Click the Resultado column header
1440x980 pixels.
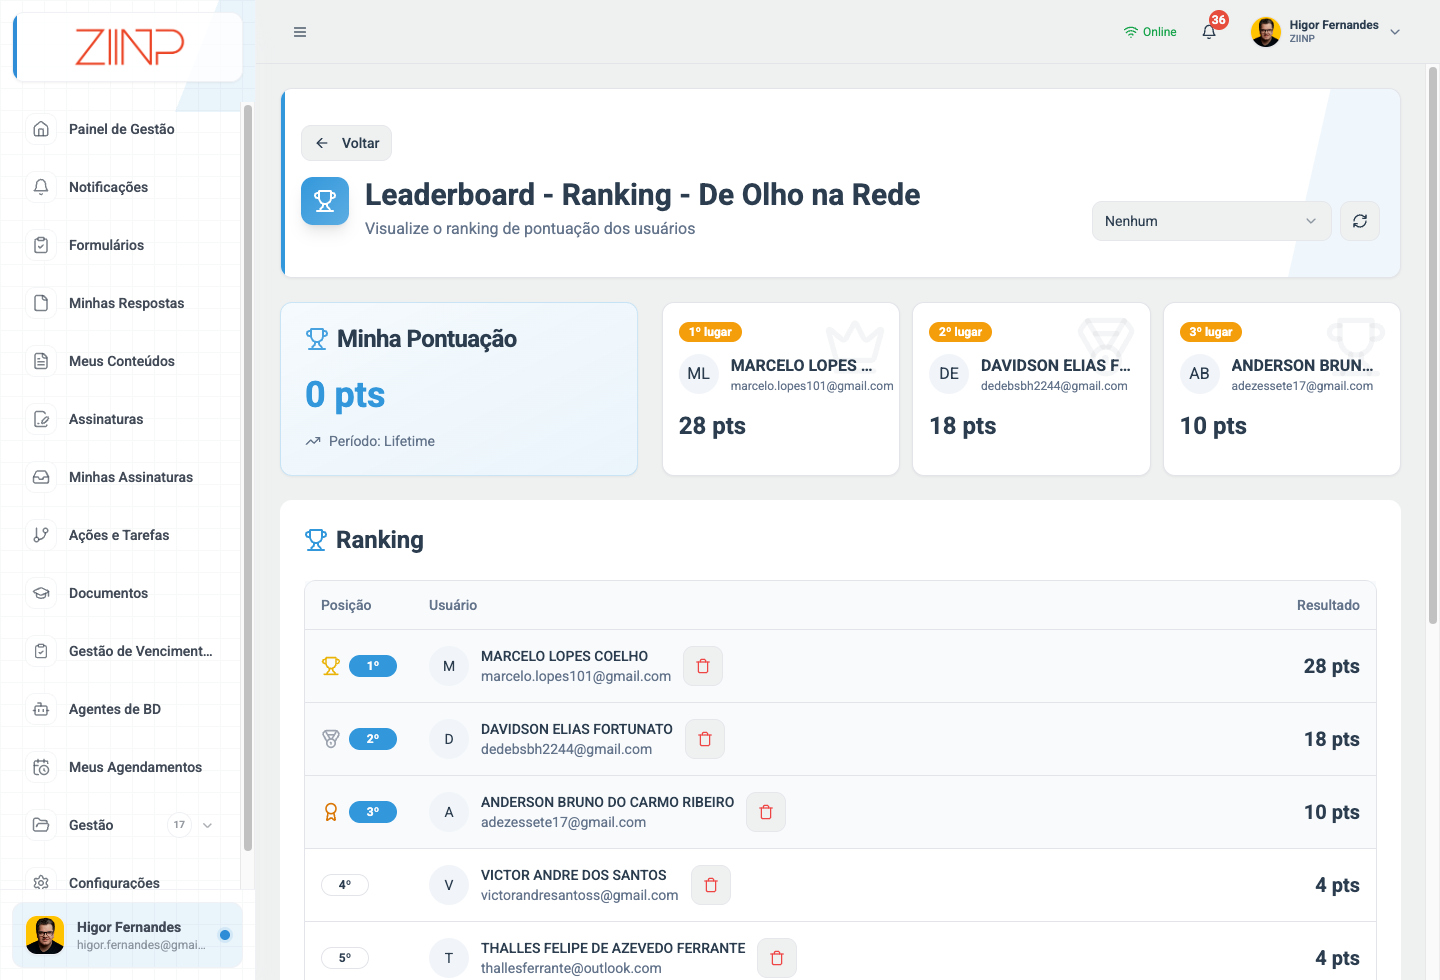coord(1328,605)
